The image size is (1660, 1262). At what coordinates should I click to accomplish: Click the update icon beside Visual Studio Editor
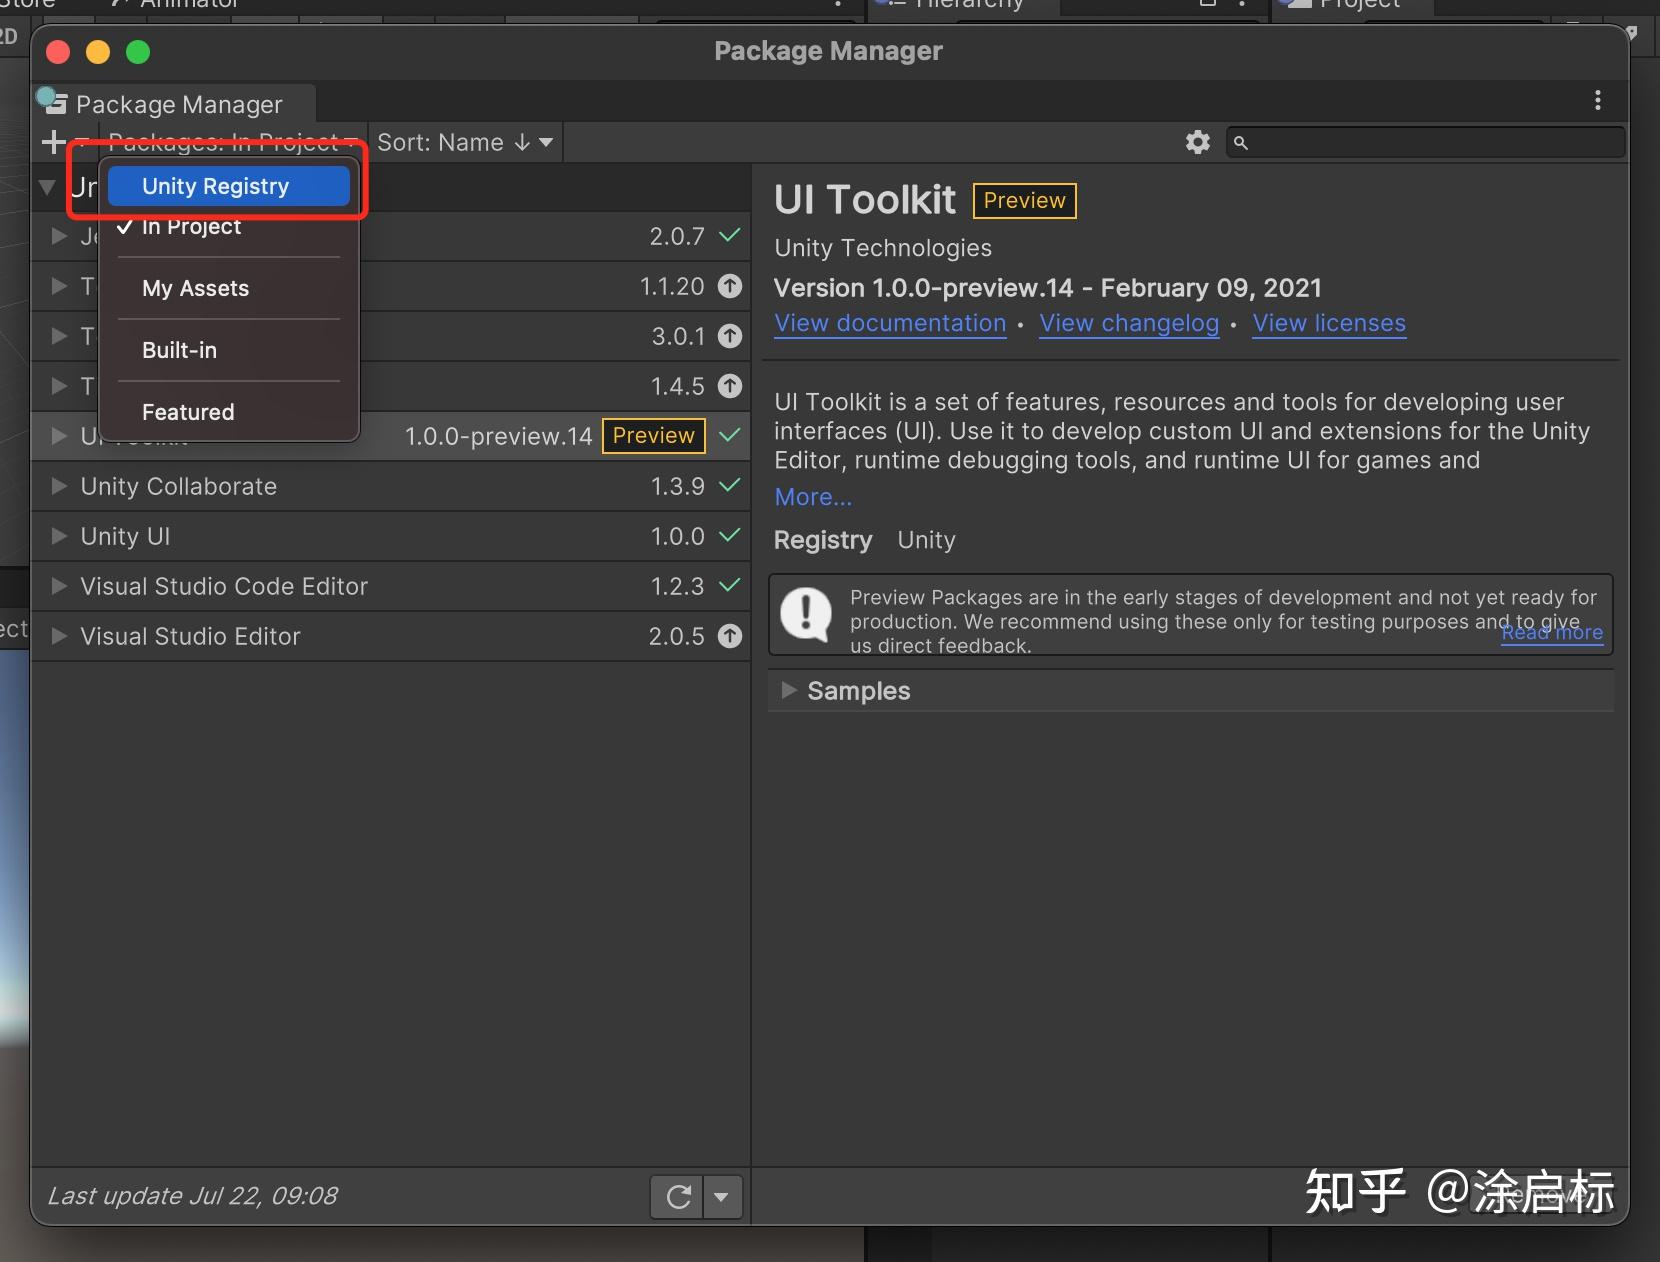coord(731,636)
